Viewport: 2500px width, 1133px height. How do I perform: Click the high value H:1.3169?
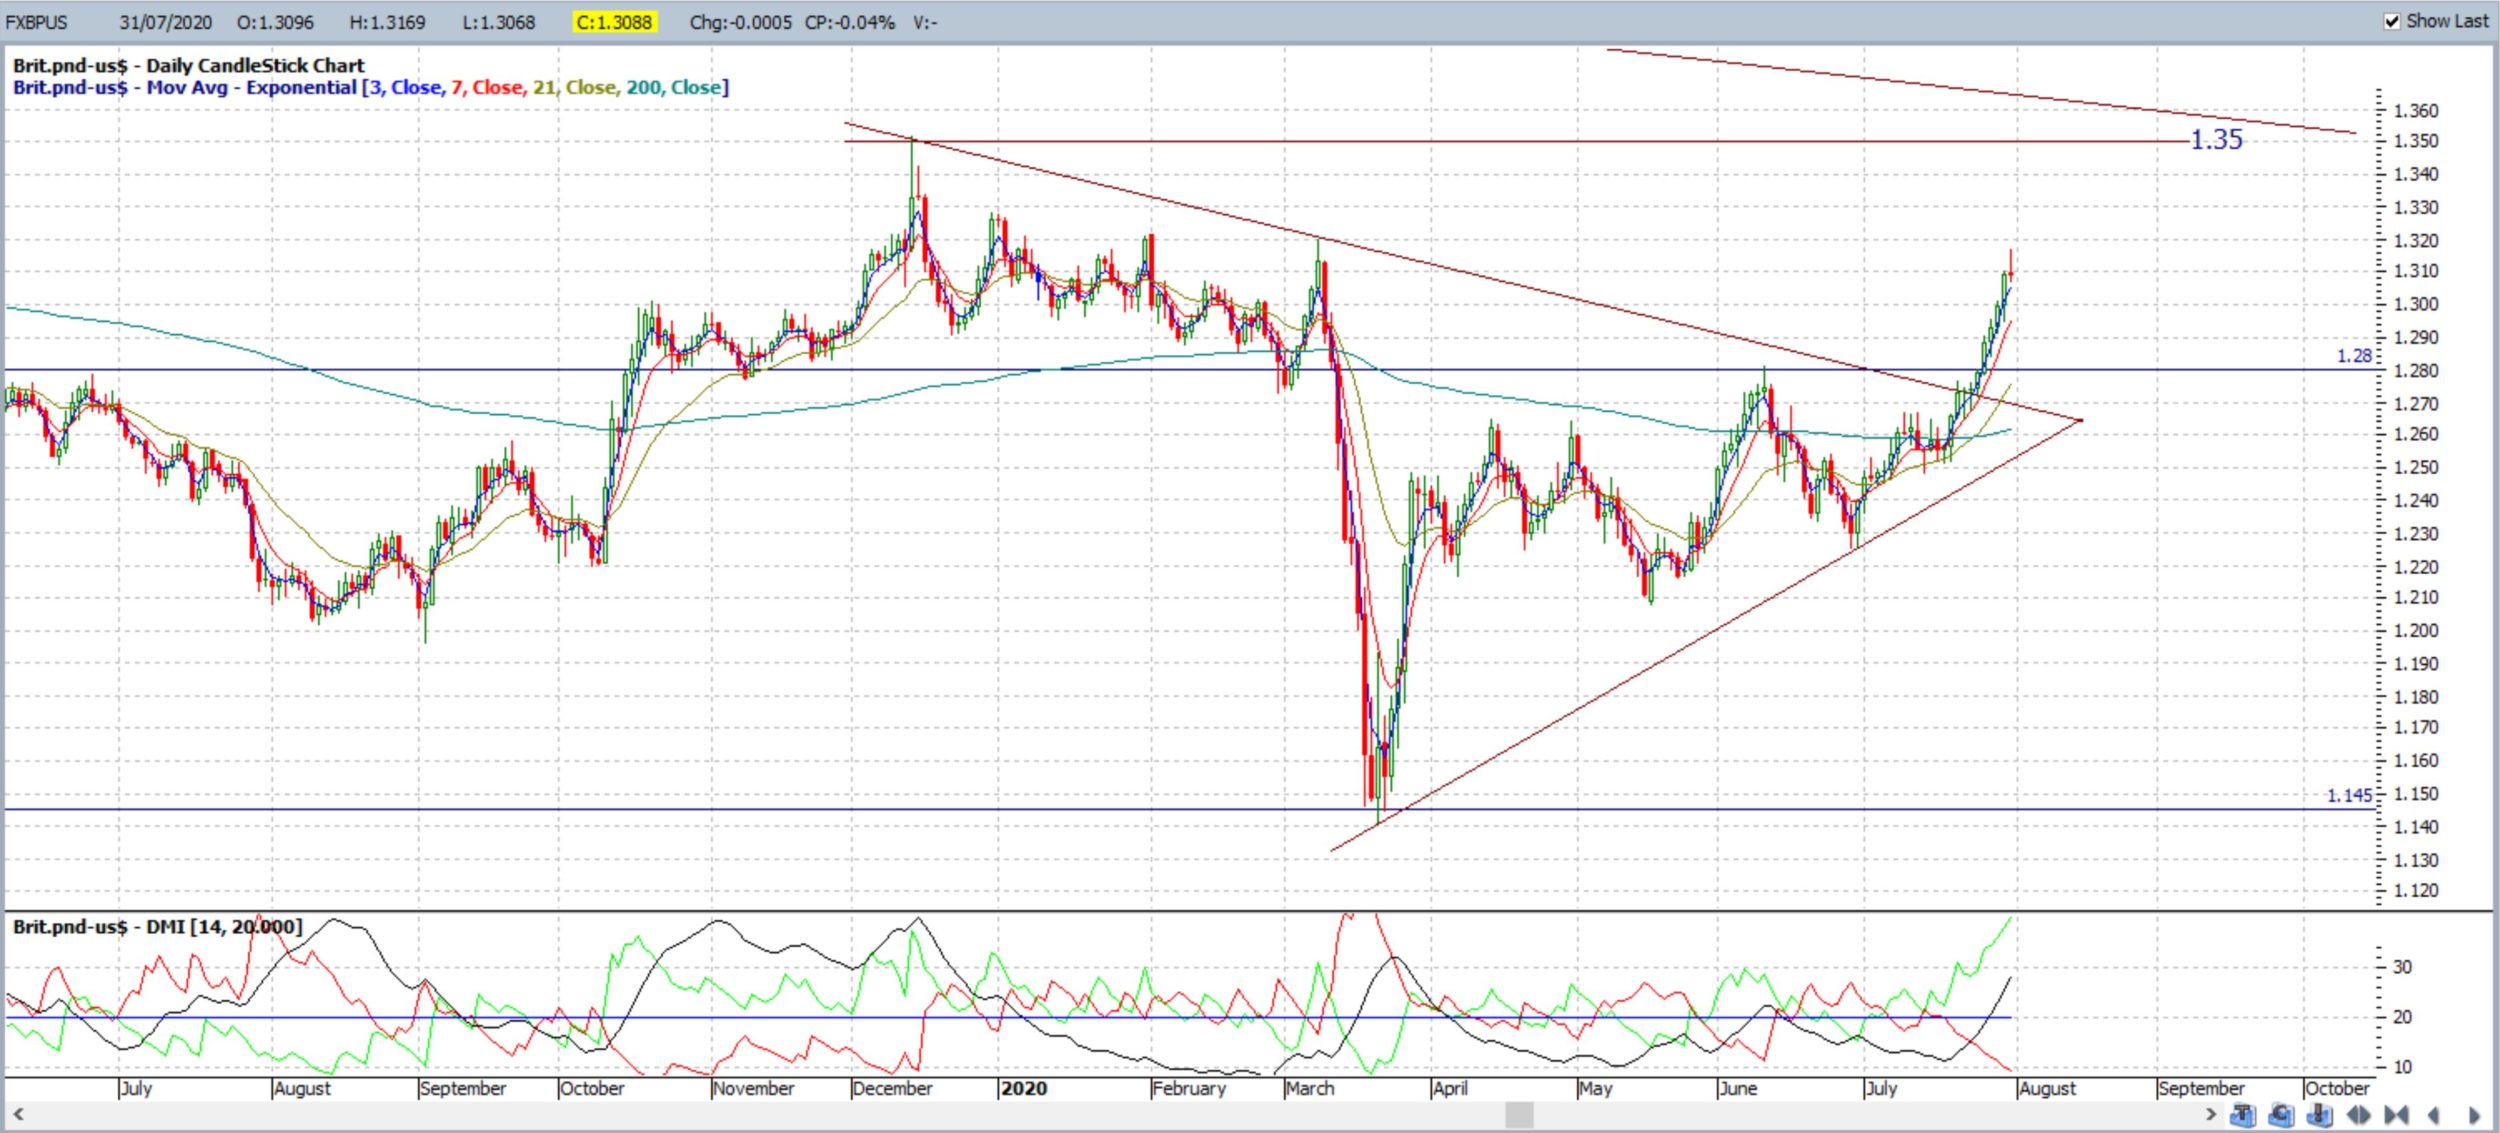pyautogui.click(x=387, y=22)
